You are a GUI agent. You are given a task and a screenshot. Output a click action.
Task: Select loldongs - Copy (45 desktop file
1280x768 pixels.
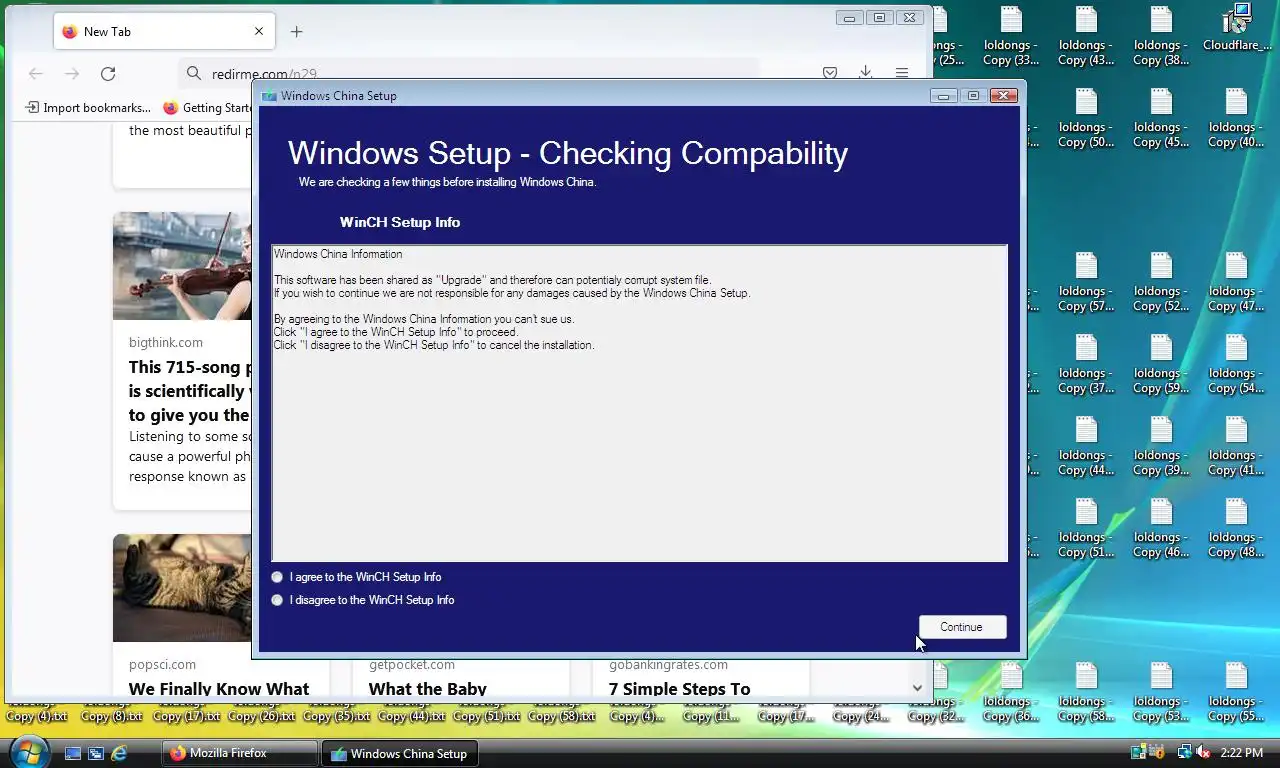click(1161, 118)
